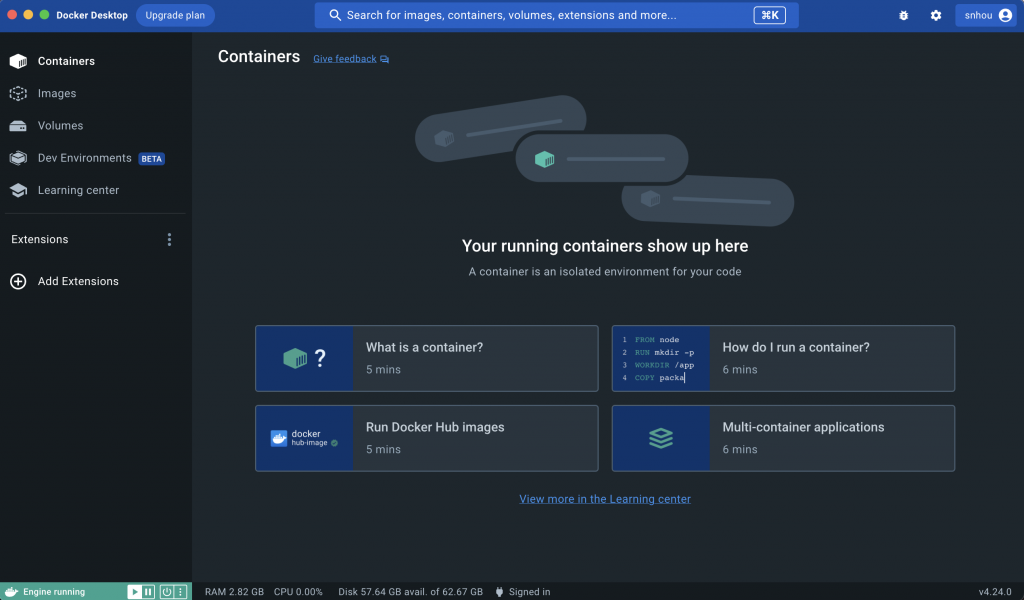The width and height of the screenshot is (1024, 600).
Task: Open the Dev Environments icon
Action: [18, 158]
